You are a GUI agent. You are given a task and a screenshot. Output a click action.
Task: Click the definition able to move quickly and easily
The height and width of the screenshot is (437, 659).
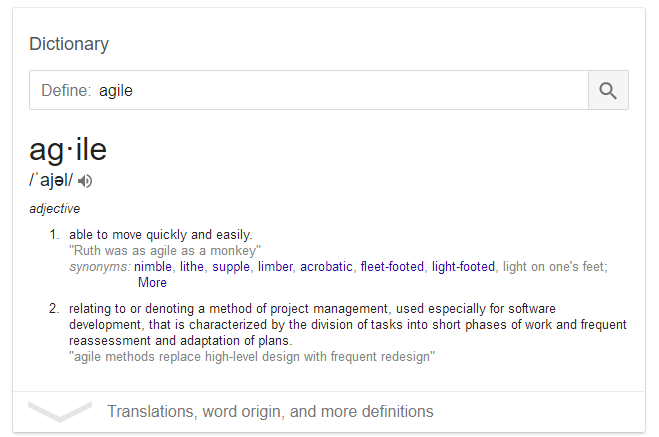161,235
